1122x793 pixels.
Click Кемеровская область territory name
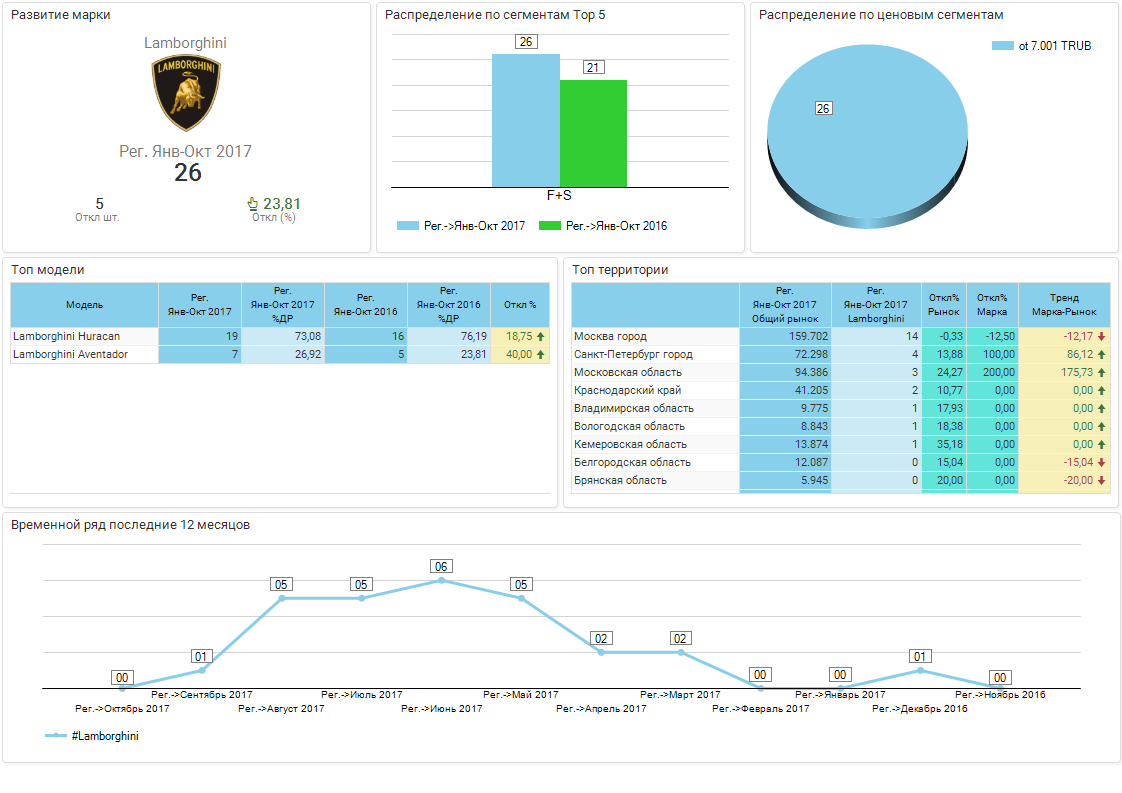coord(630,444)
